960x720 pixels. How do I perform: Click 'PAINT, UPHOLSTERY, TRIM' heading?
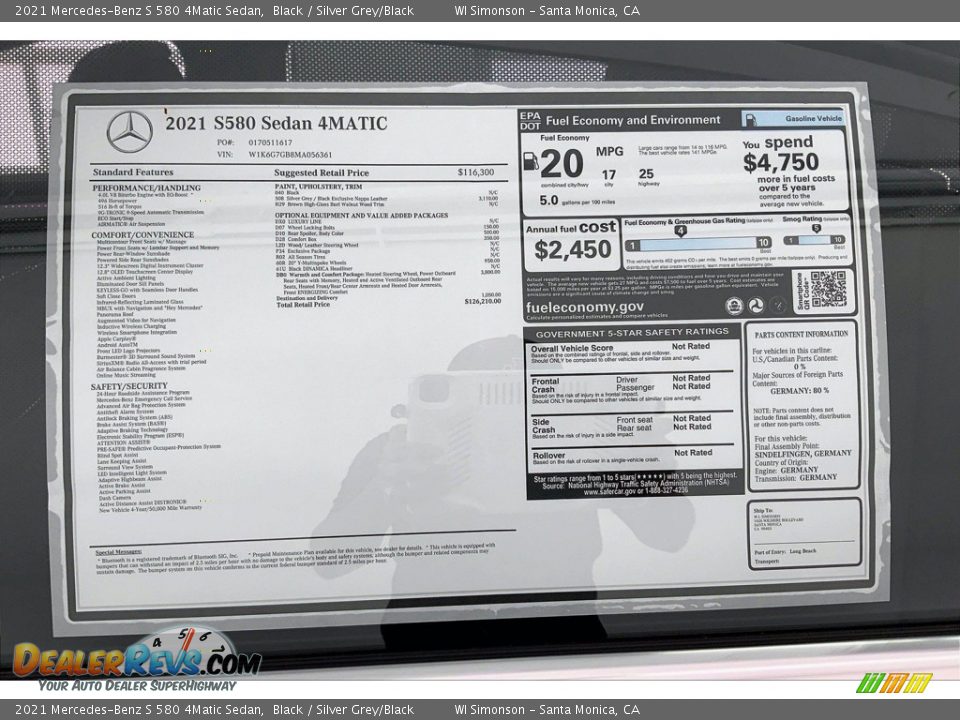[x=318, y=186]
